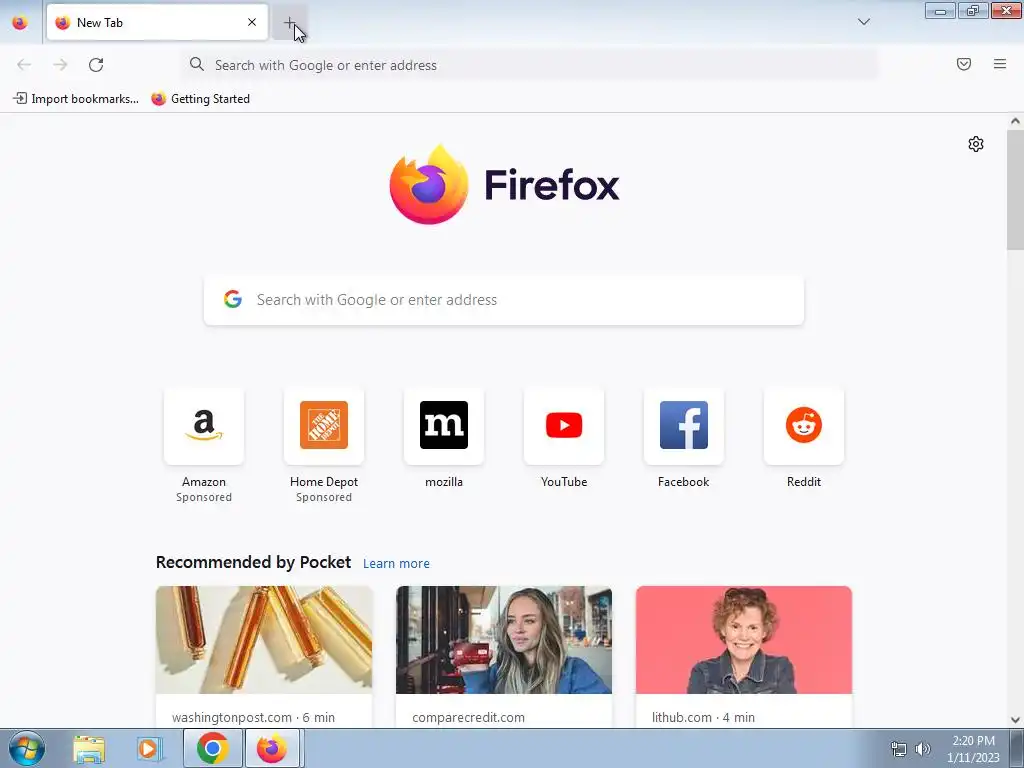The height and width of the screenshot is (768, 1024).
Task: Open a new tab with the plus button
Action: (x=289, y=23)
